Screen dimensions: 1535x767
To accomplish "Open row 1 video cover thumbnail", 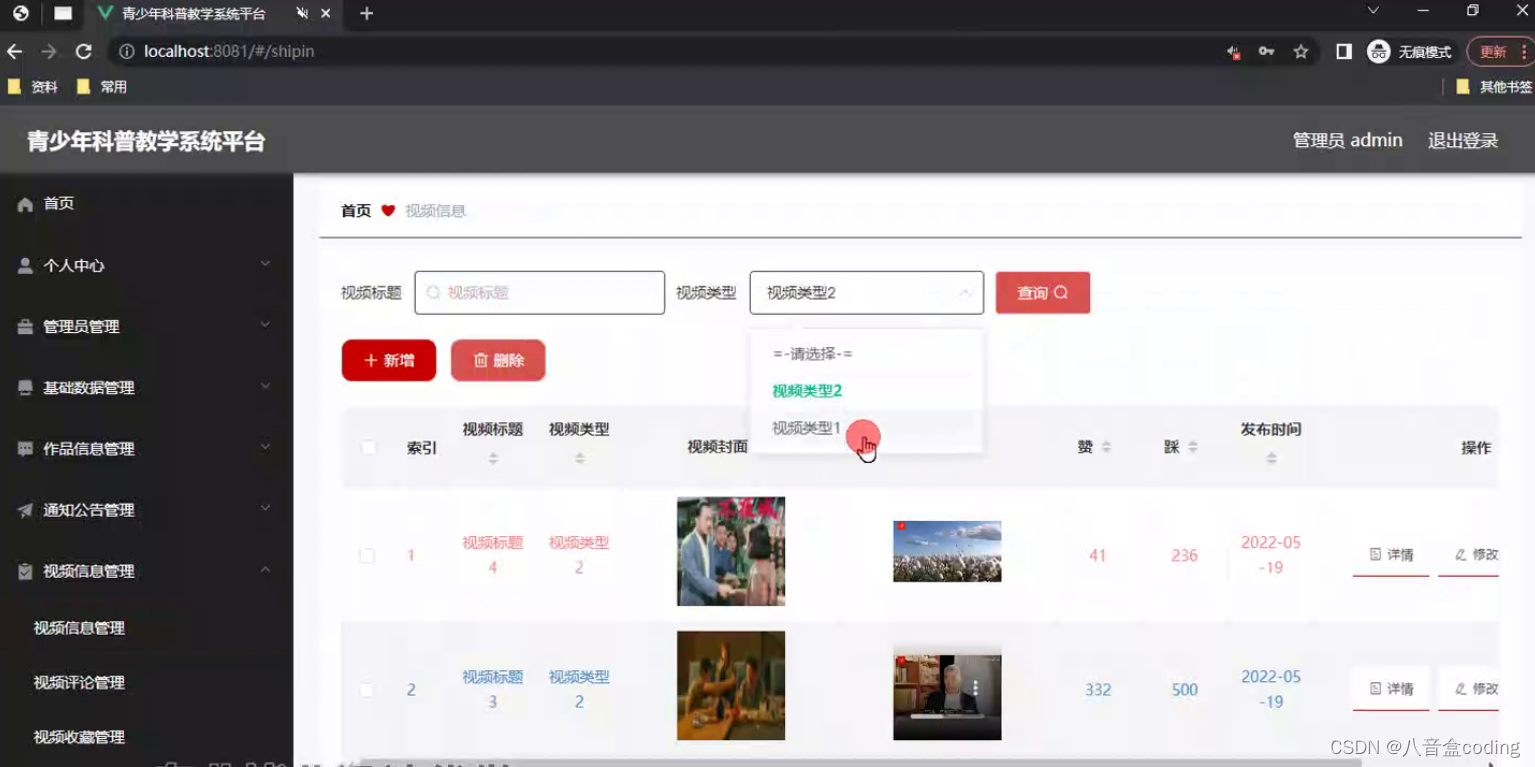I will 731,551.
